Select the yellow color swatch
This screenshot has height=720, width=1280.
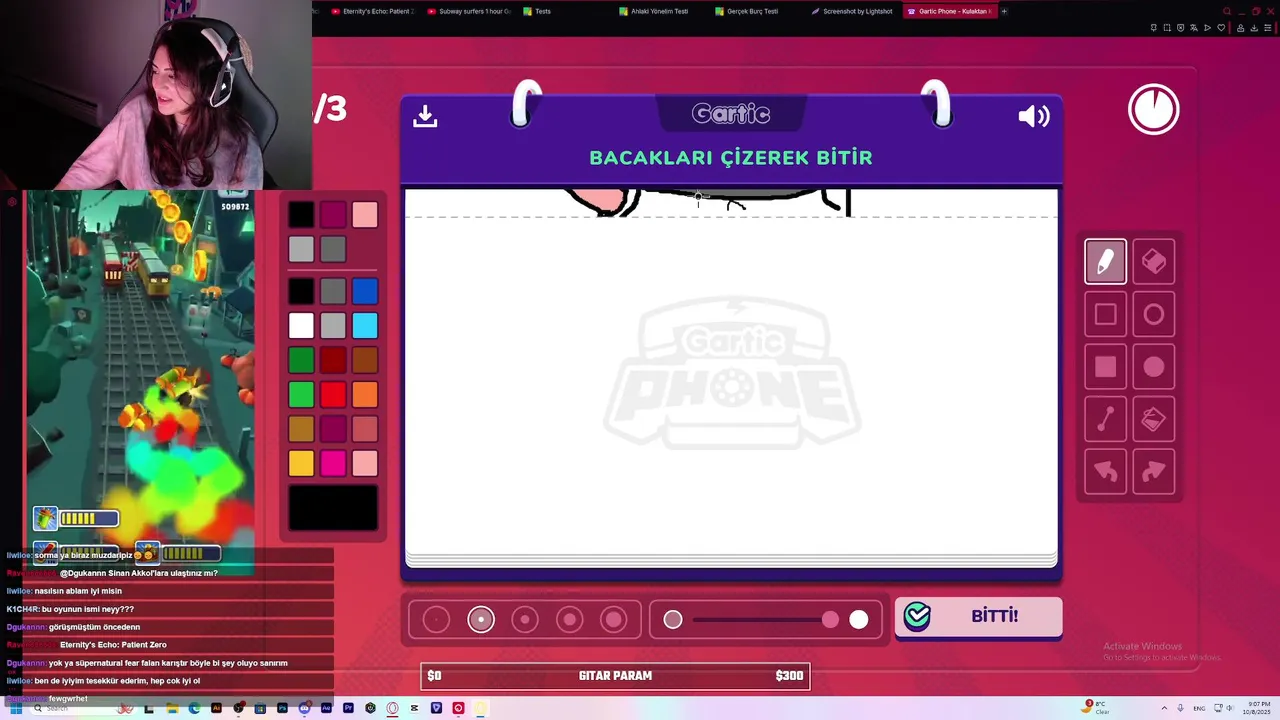click(x=301, y=463)
